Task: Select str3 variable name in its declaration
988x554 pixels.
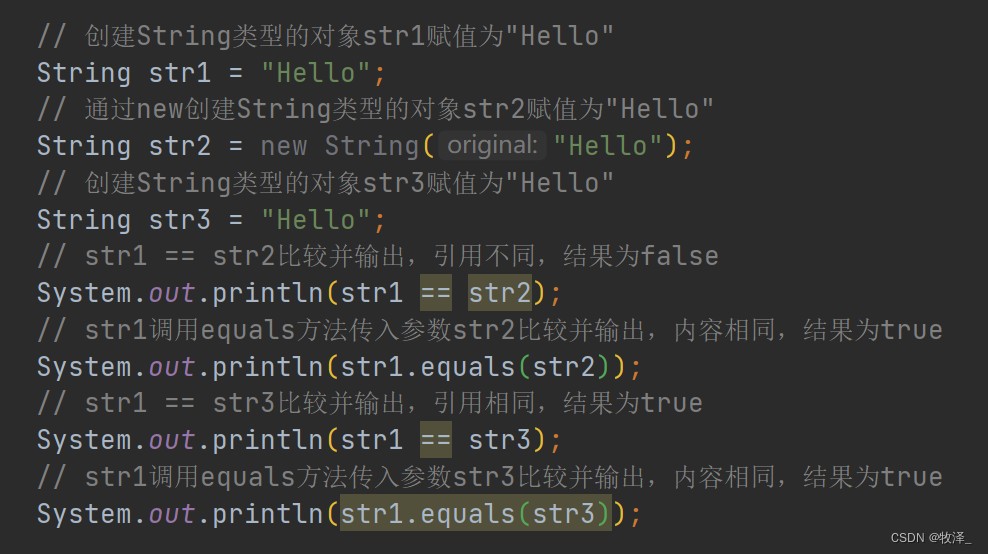Action: (180, 220)
